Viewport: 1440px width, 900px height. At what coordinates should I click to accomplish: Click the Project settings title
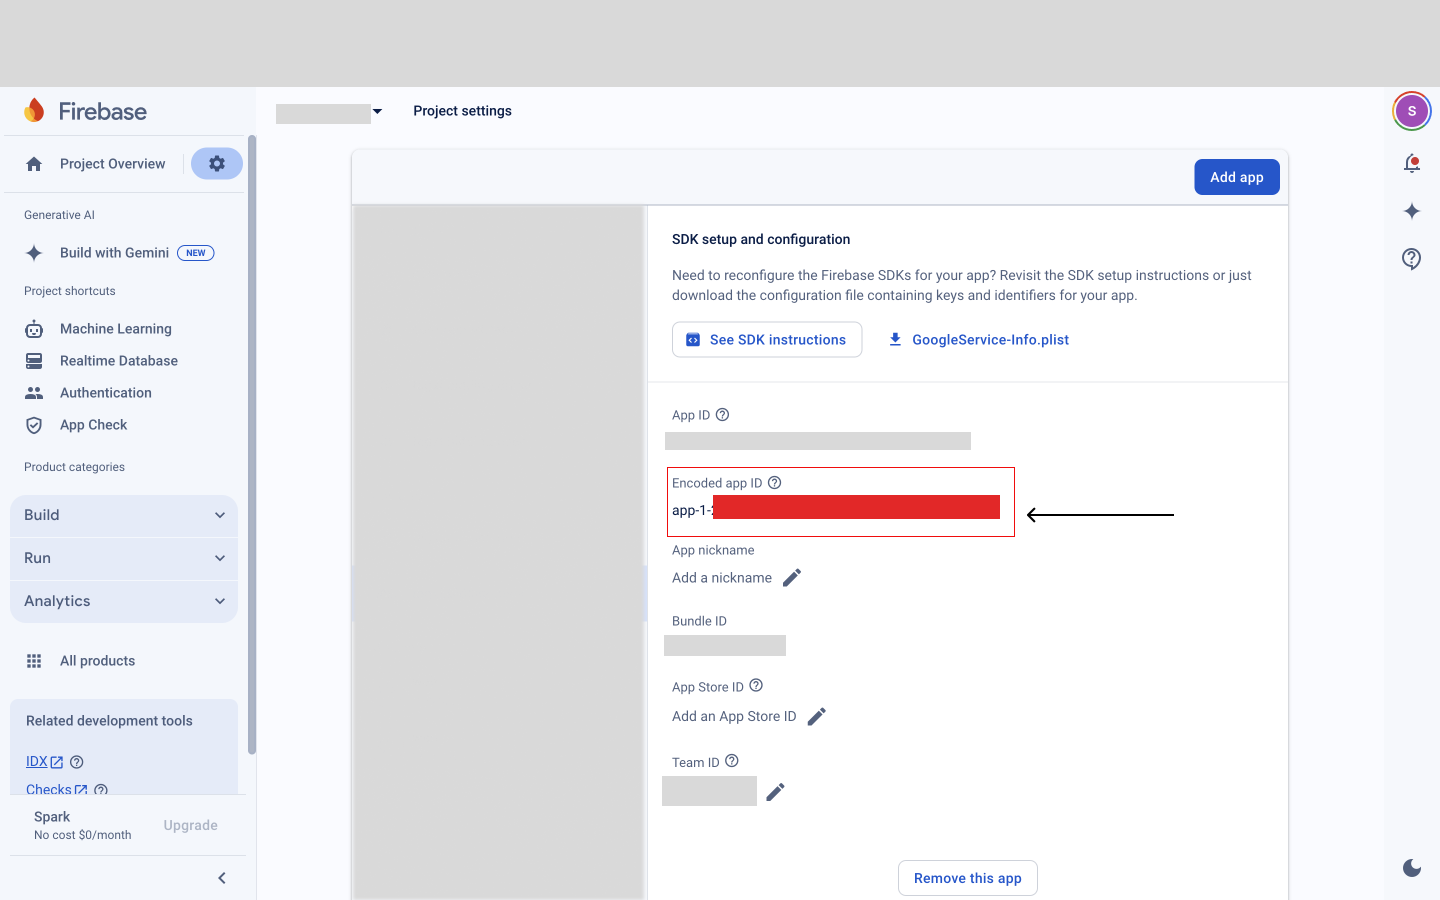(x=462, y=111)
